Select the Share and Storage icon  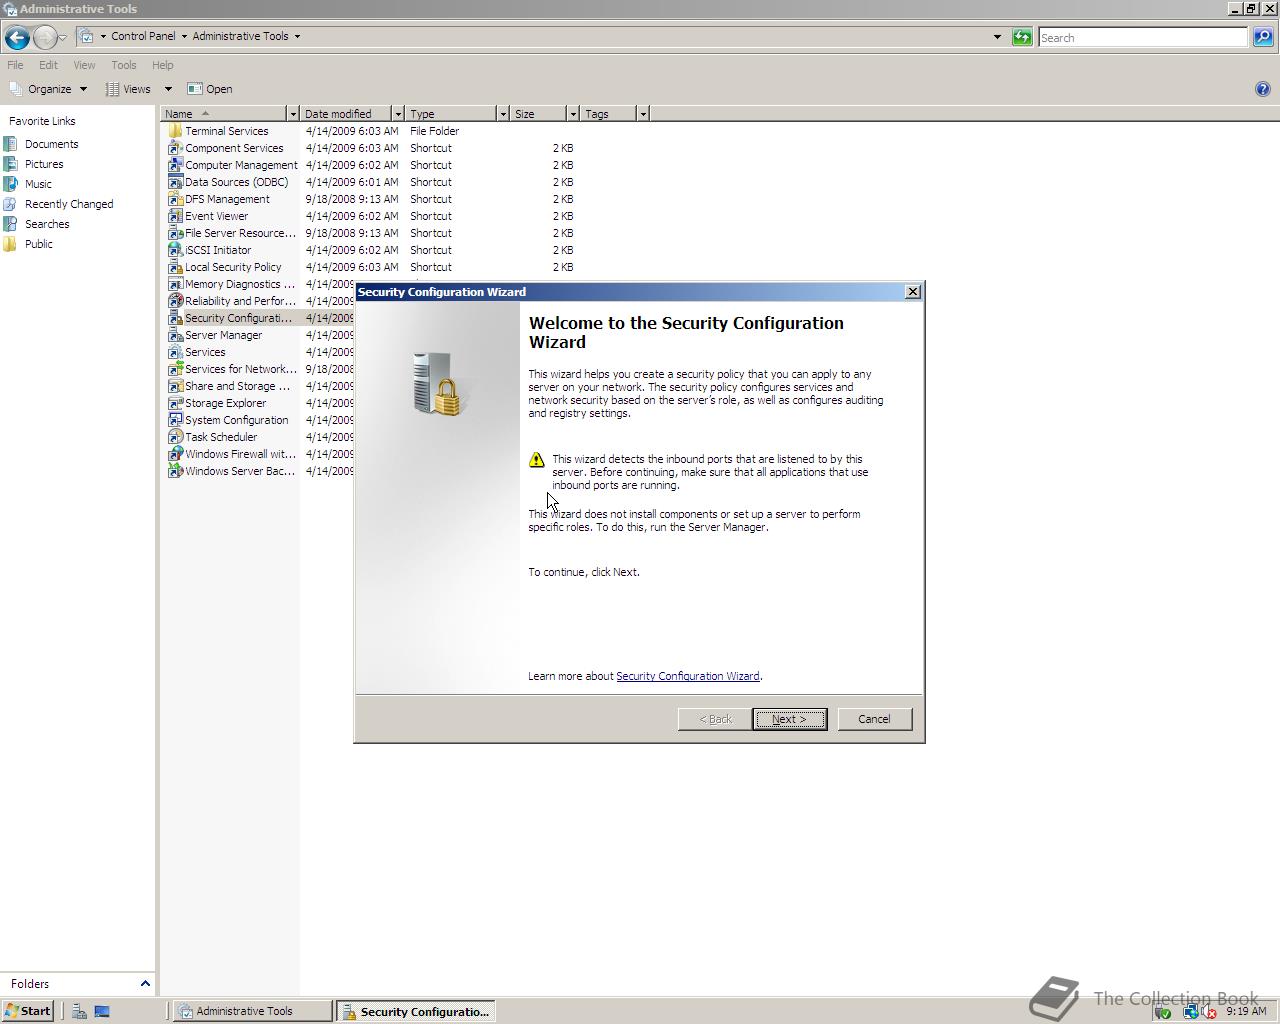coord(175,386)
